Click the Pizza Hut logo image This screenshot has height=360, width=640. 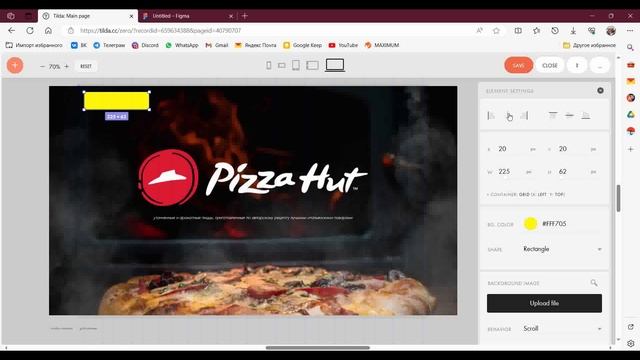click(253, 178)
